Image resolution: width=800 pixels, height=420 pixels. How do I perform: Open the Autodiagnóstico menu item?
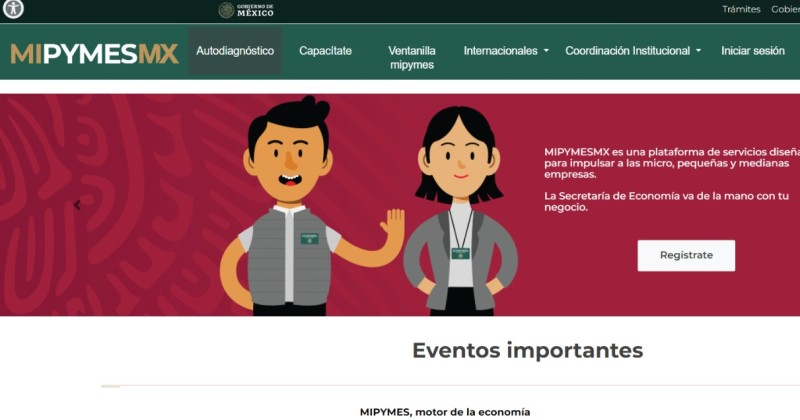point(235,51)
